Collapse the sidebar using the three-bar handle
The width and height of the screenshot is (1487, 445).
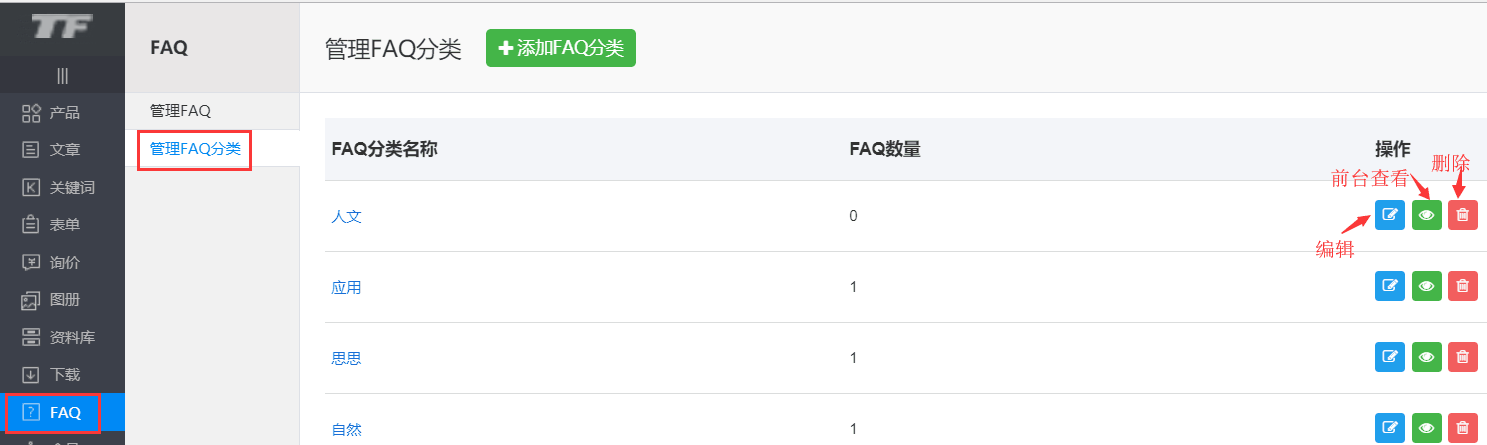click(x=62, y=75)
